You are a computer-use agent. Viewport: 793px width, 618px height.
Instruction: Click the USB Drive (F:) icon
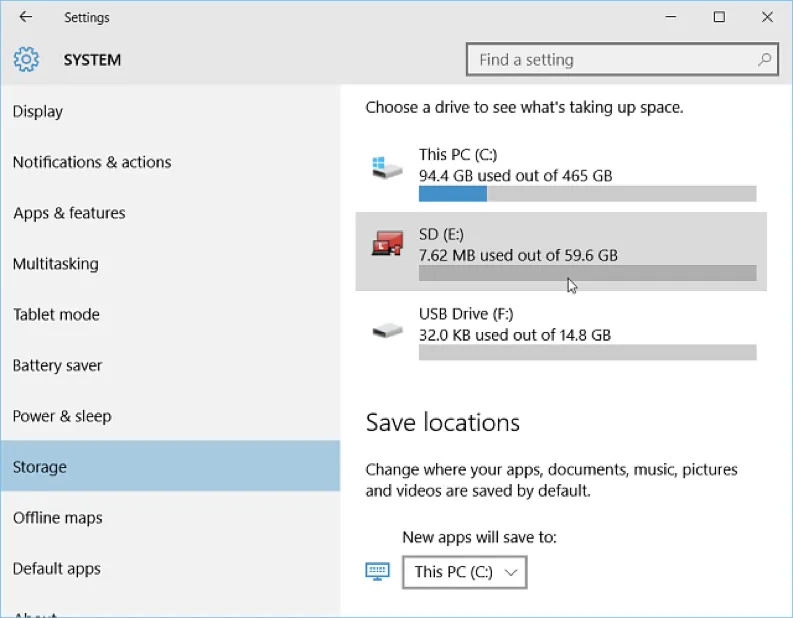387,329
